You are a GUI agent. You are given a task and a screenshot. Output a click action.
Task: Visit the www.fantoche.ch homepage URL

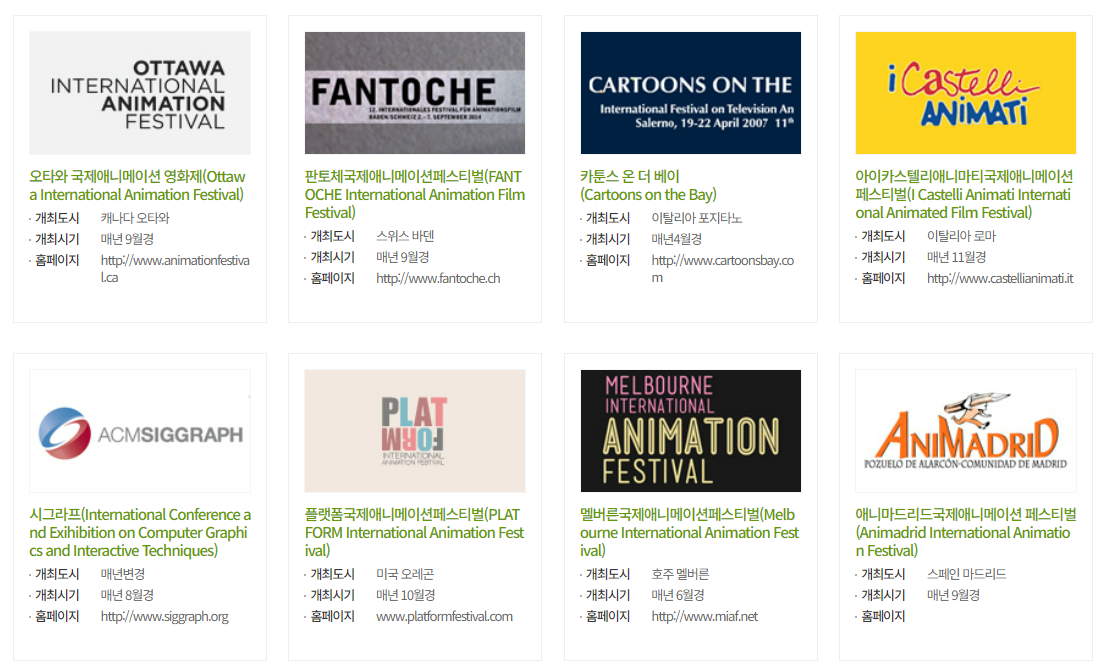438,279
